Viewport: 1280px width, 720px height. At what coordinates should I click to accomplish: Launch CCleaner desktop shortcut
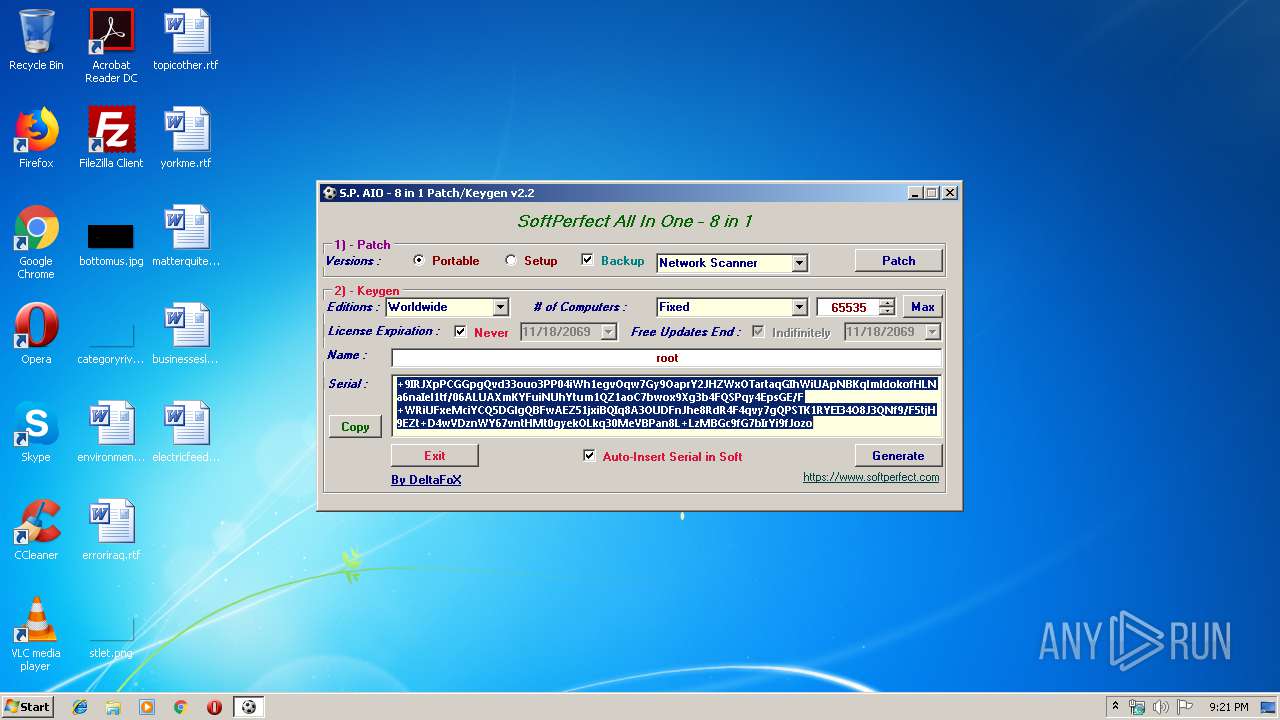pyautogui.click(x=36, y=530)
